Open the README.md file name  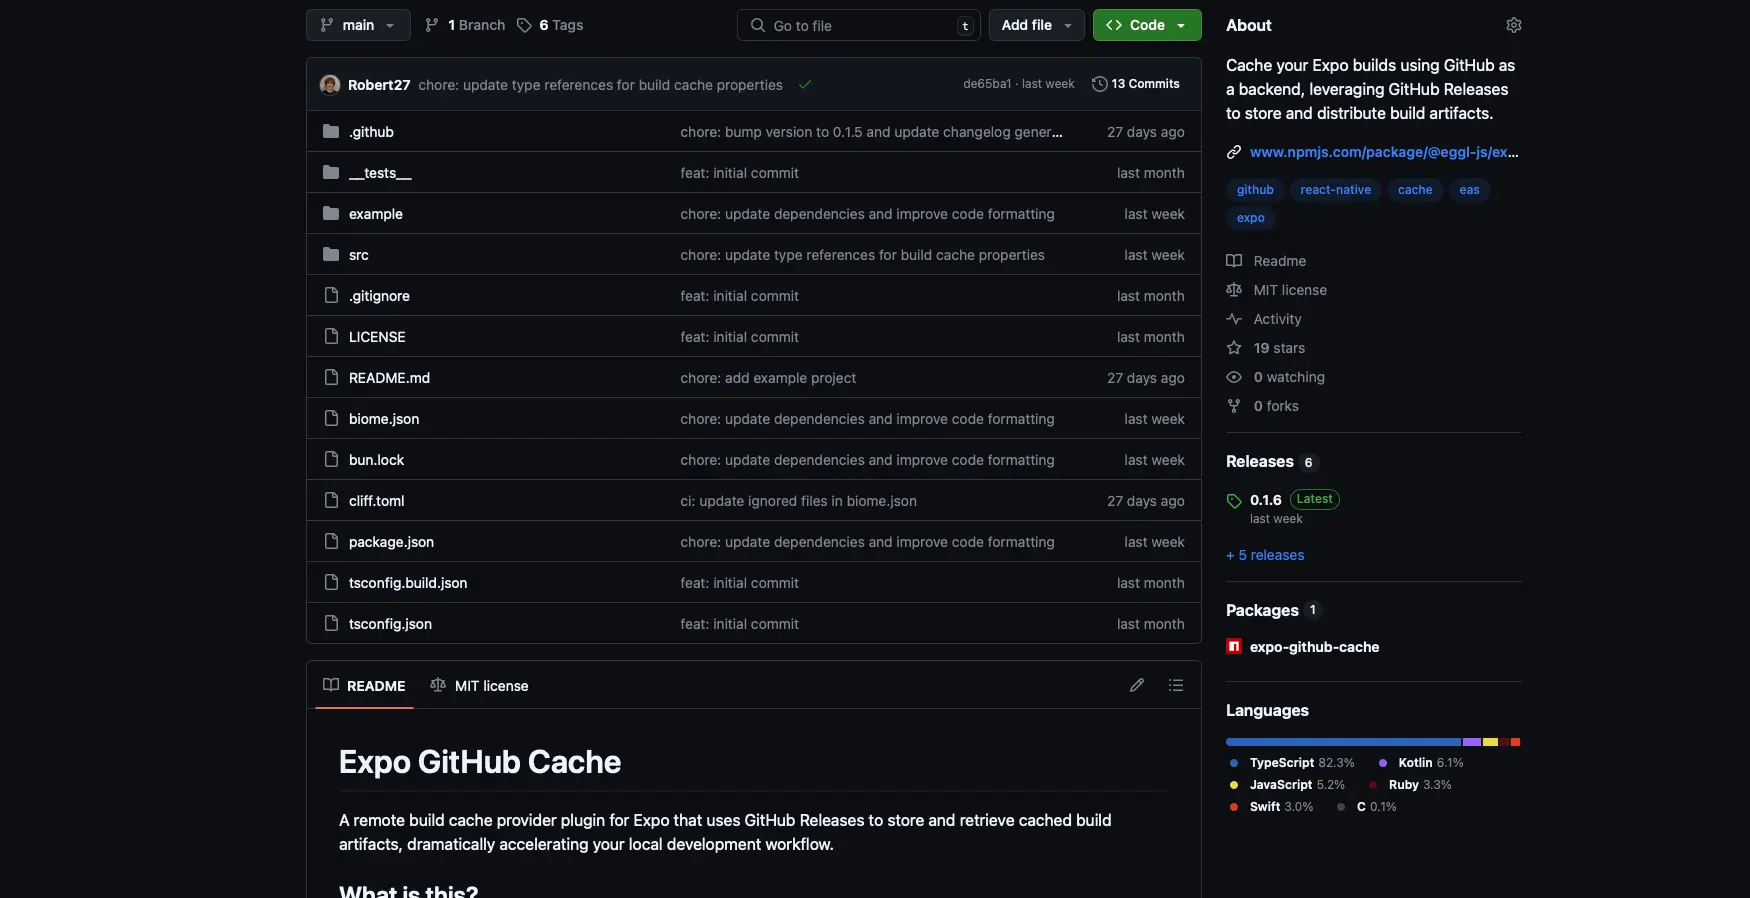click(x=389, y=378)
